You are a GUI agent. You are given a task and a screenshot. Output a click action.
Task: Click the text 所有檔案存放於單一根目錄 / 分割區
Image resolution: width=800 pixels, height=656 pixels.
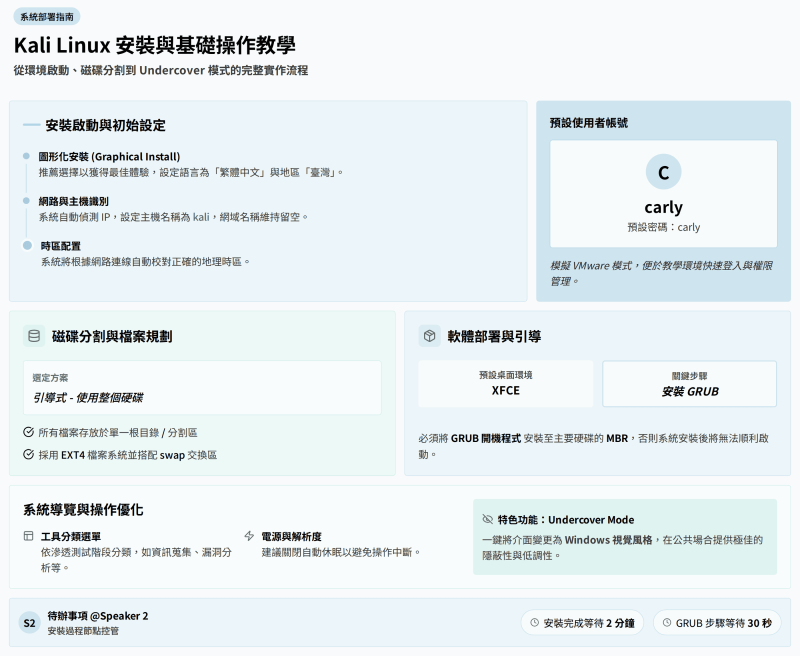[118, 433]
